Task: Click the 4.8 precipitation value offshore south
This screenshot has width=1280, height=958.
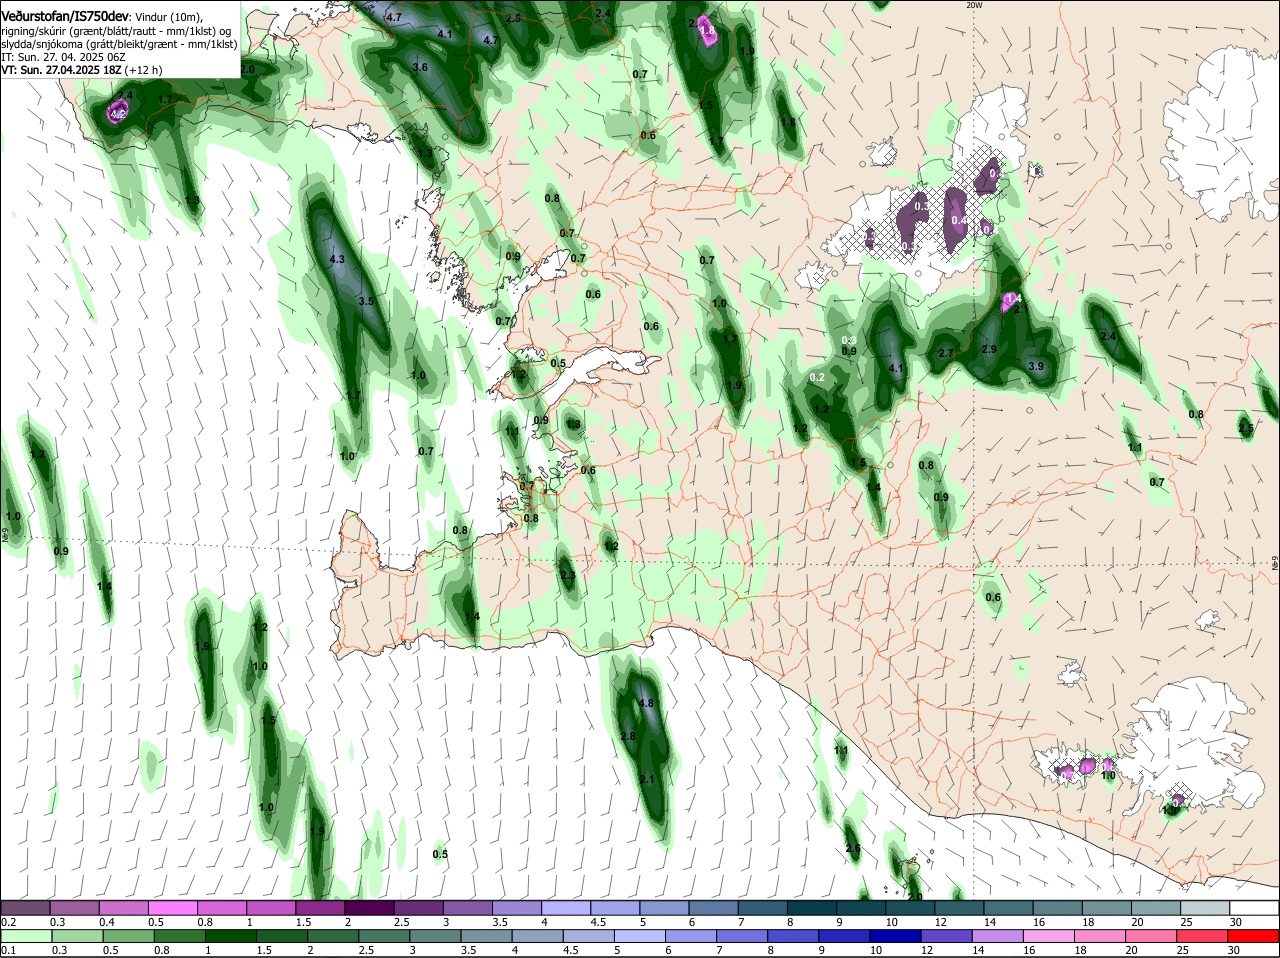Action: click(x=645, y=703)
